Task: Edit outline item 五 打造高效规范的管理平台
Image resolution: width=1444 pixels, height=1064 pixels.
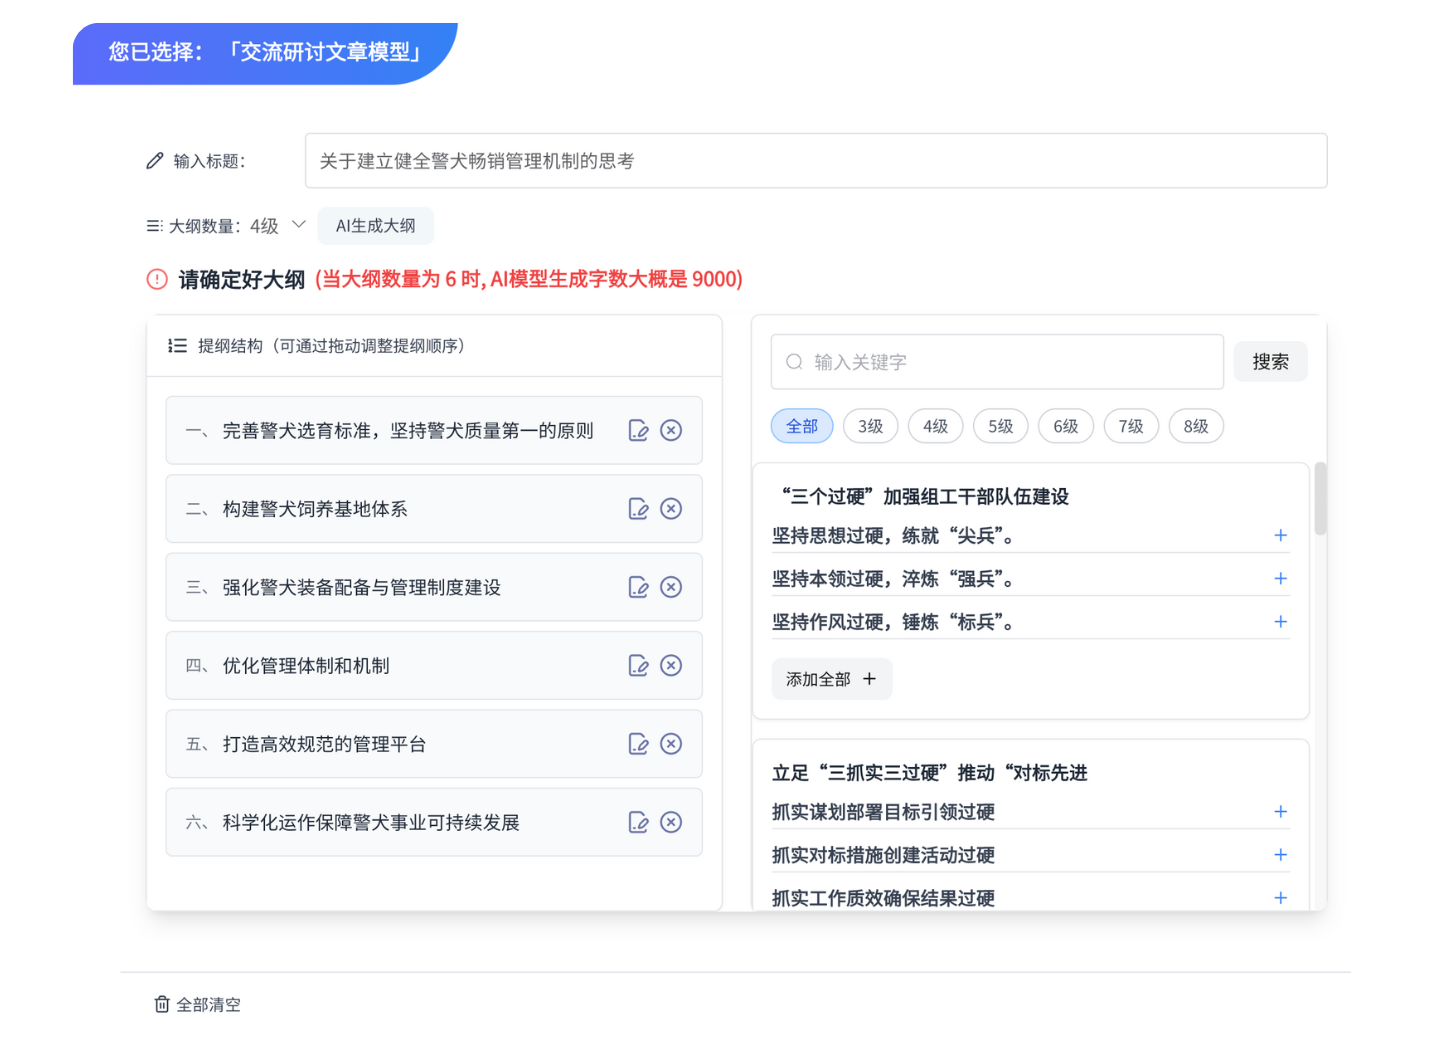Action: tap(638, 744)
